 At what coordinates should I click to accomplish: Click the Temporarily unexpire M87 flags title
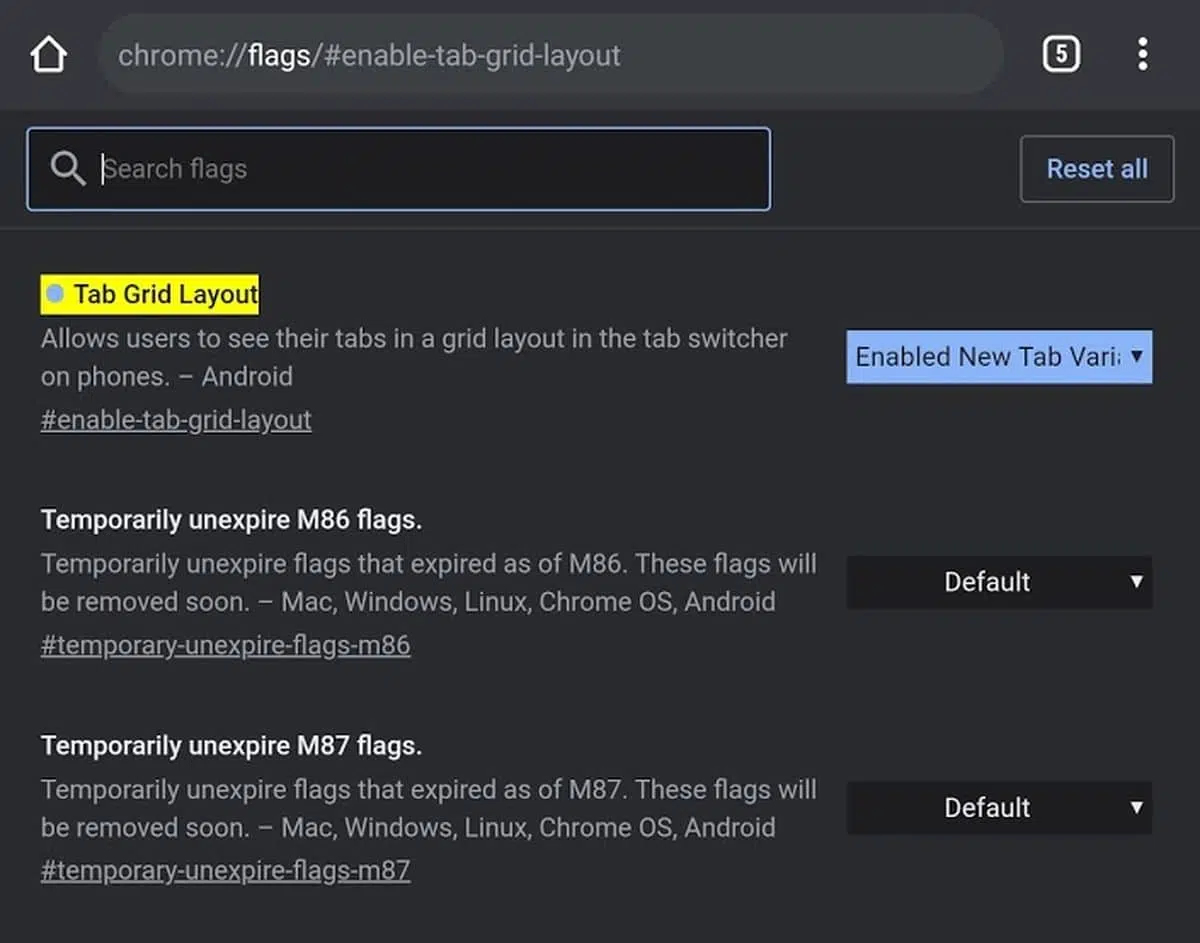coord(231,746)
